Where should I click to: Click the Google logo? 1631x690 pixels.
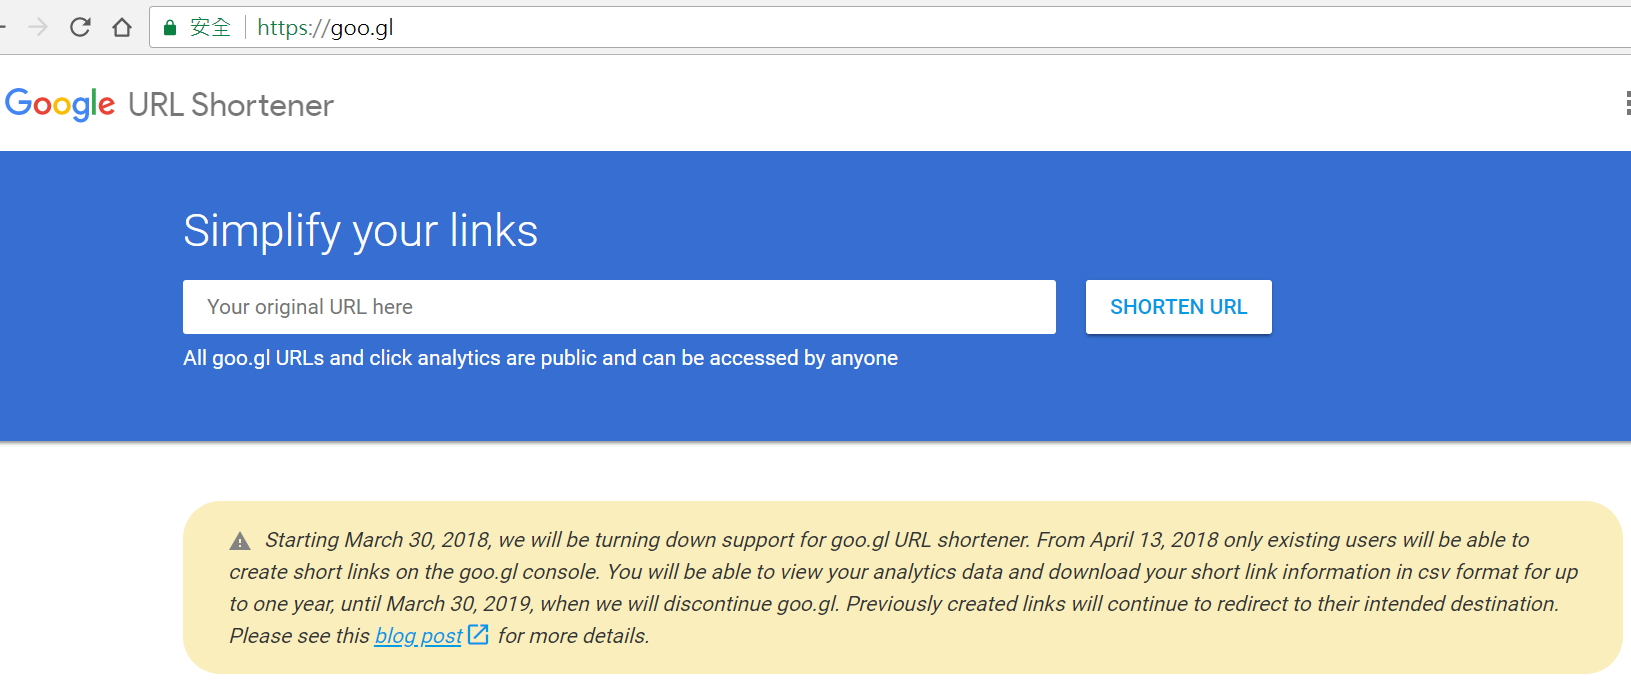coord(60,104)
